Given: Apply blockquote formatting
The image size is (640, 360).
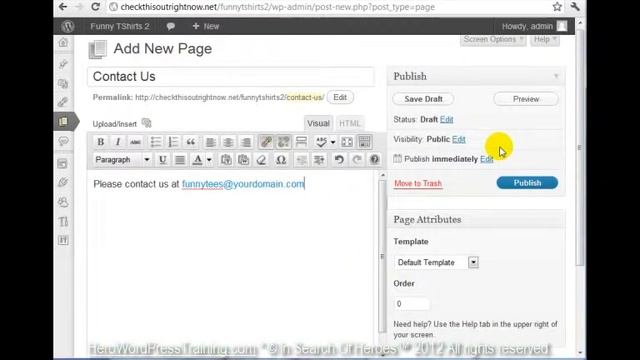Looking at the screenshot, I should (191, 142).
